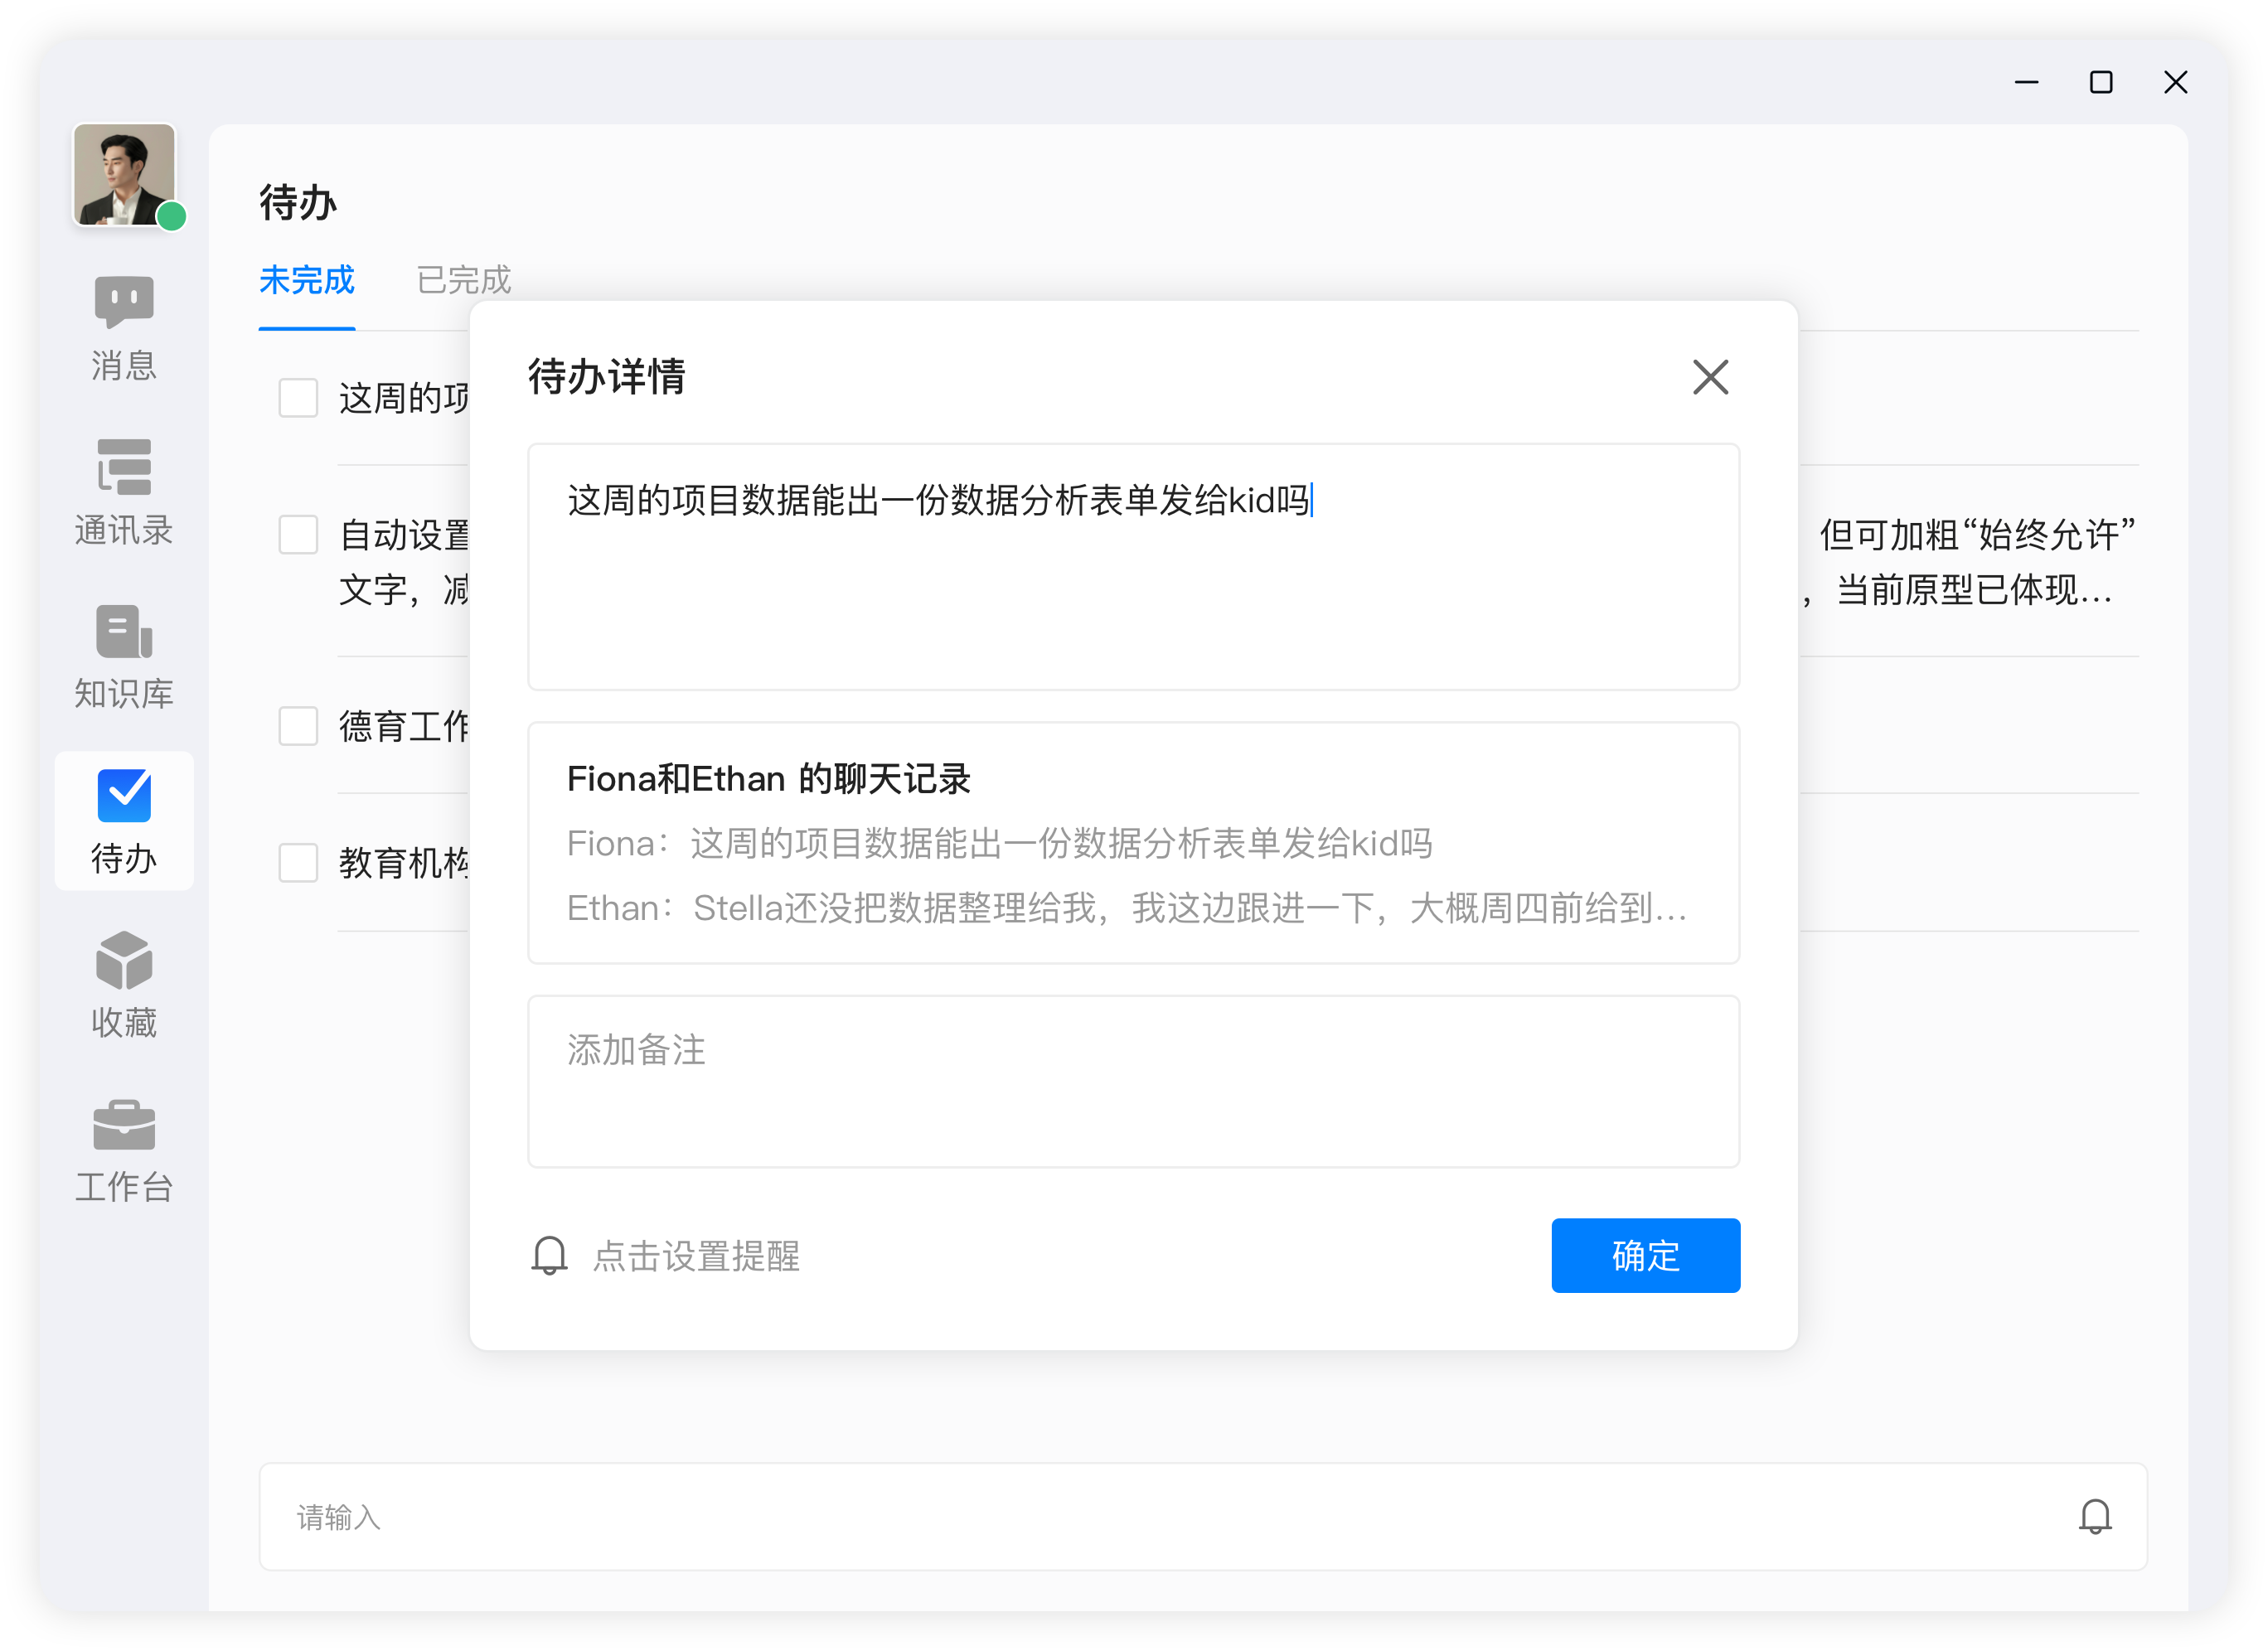Click the notification bell in the input bar
Screen dimensions: 2268x1651
tap(2095, 1516)
